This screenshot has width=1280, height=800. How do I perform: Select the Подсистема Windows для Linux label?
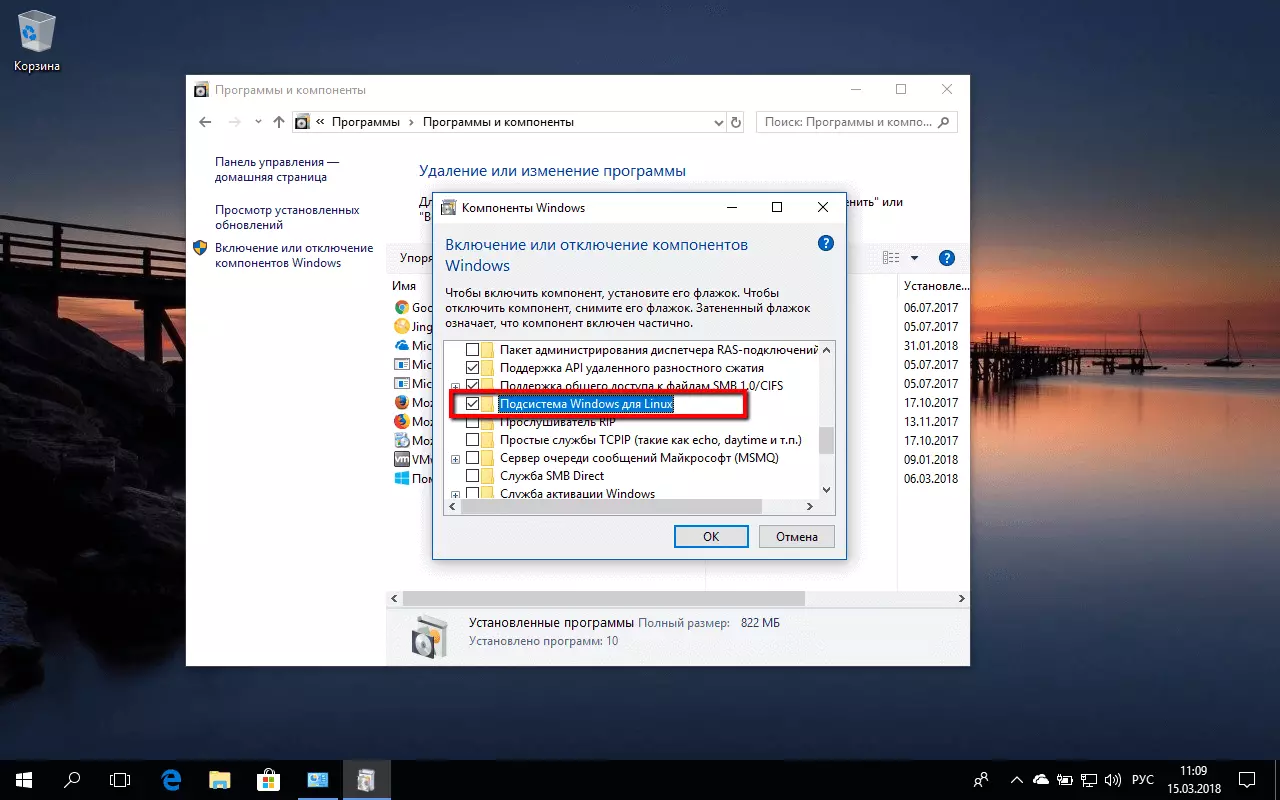coord(586,404)
